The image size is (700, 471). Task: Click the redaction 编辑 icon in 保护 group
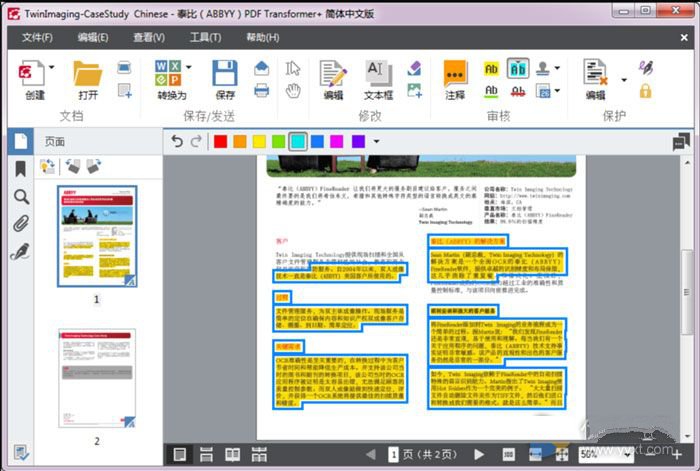click(x=596, y=73)
